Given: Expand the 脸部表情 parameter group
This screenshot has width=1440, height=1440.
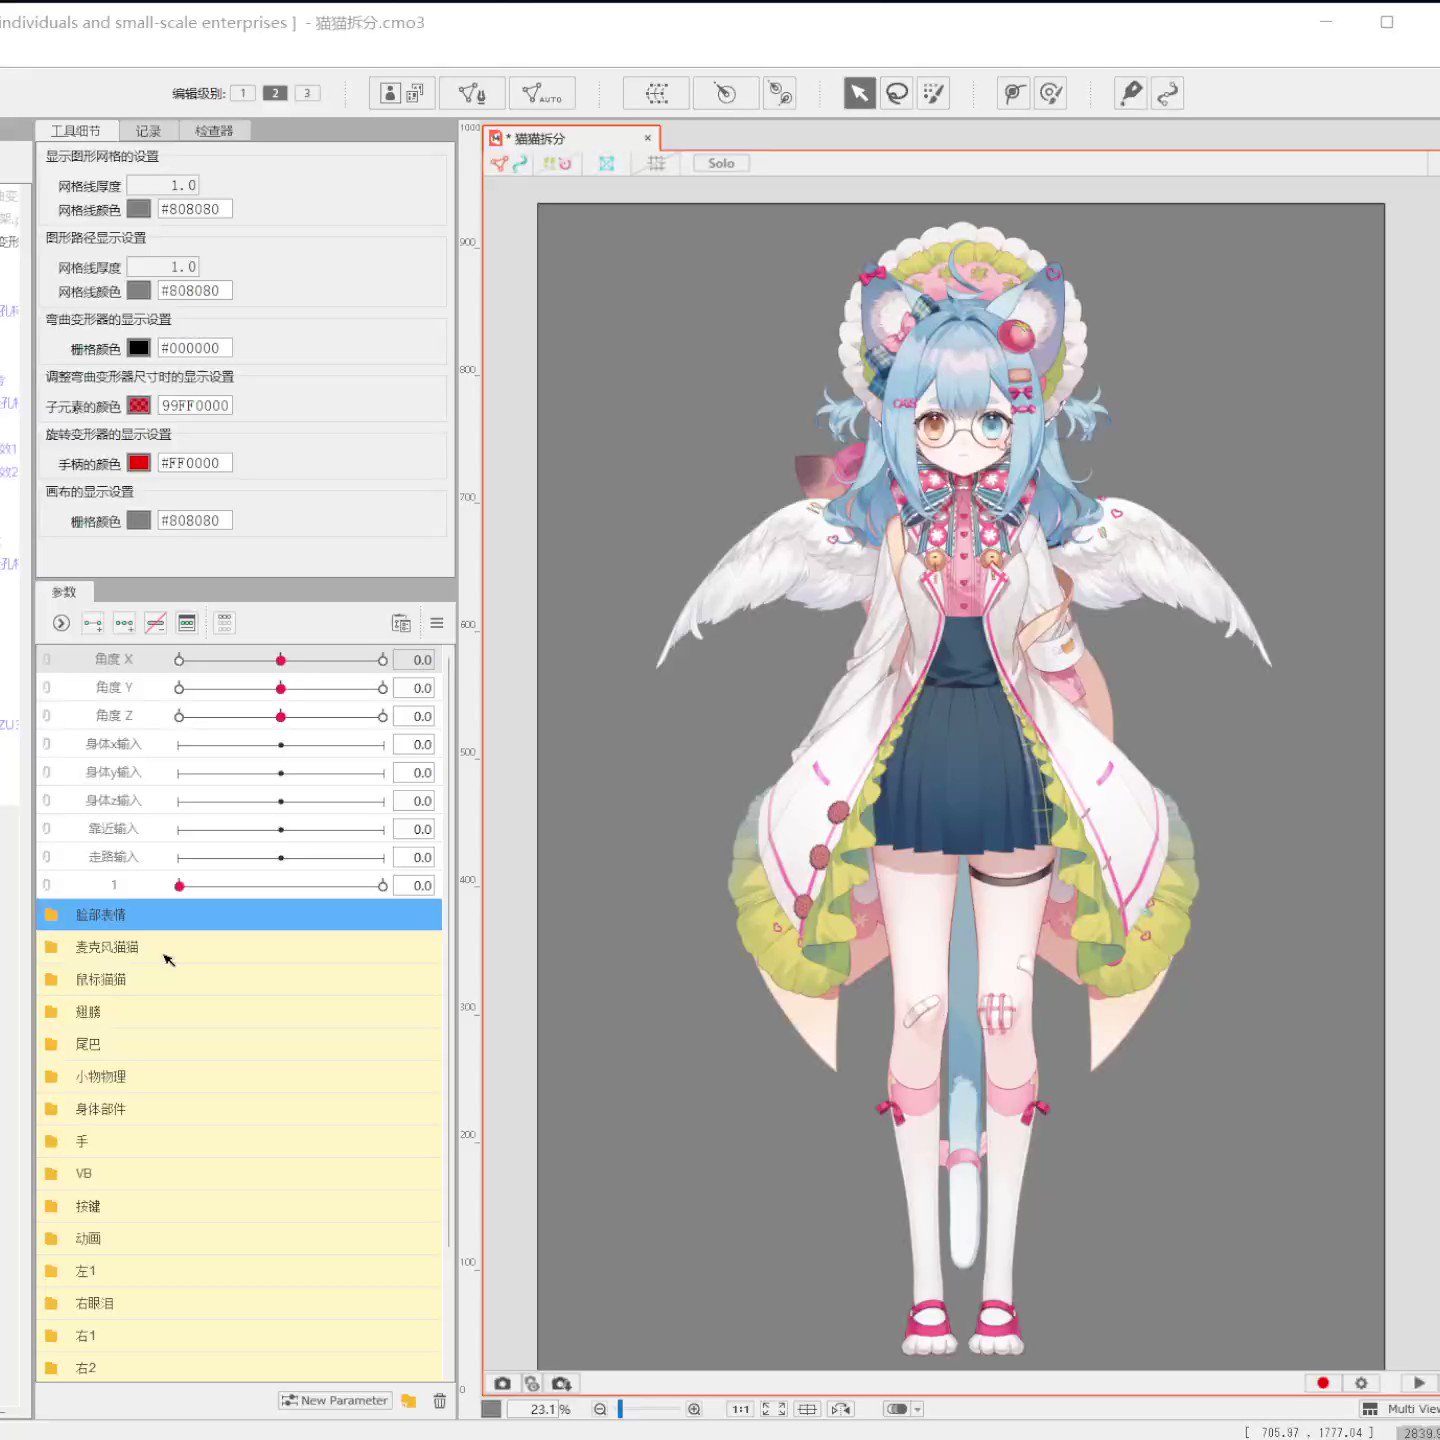Looking at the screenshot, I should coord(239,915).
